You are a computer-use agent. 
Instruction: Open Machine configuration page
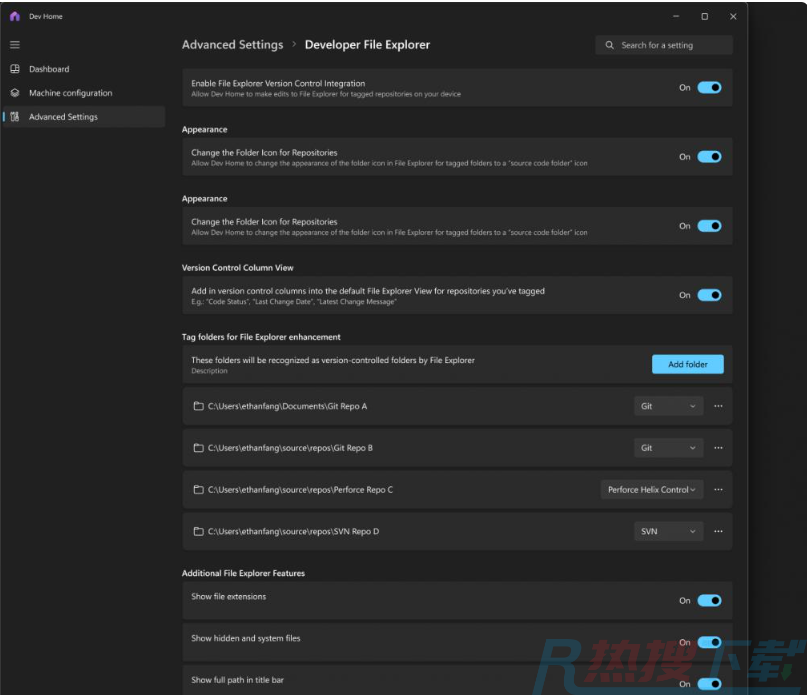(83, 93)
